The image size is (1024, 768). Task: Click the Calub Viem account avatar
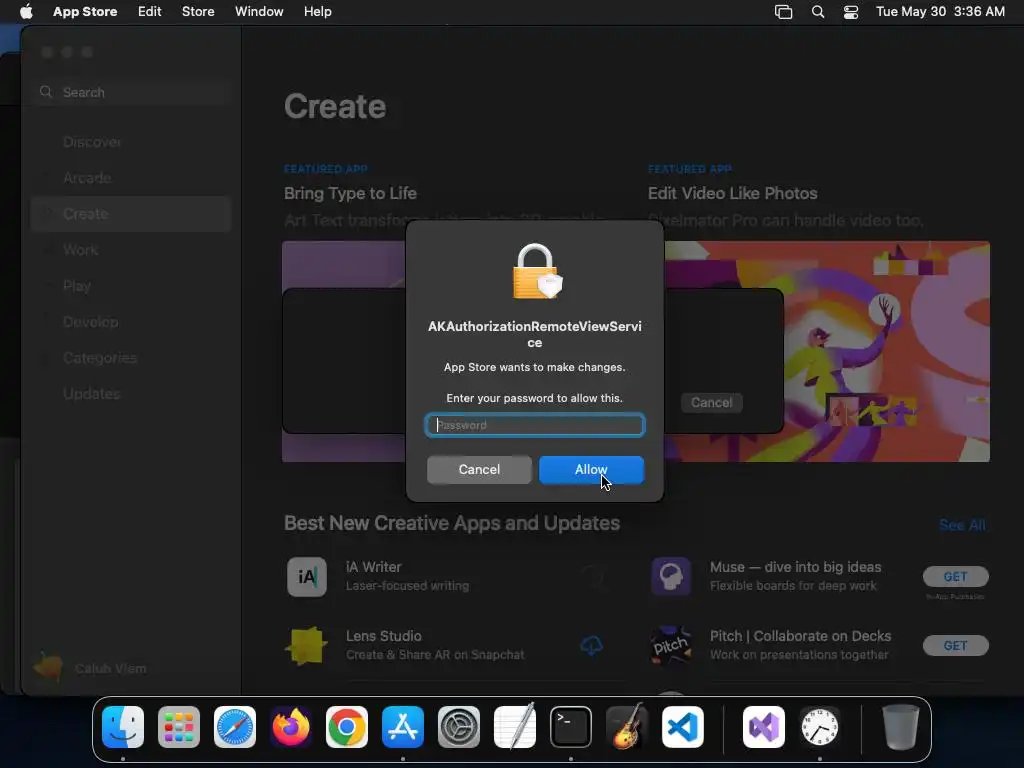pyautogui.click(x=48, y=667)
